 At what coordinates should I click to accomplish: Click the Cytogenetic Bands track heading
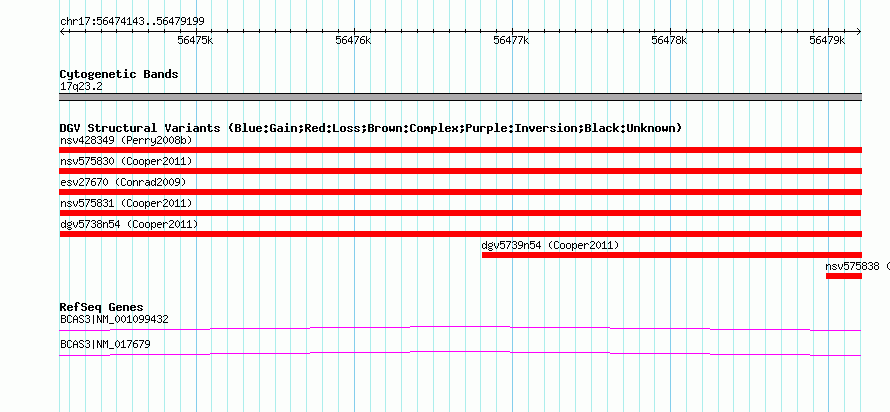[119, 74]
